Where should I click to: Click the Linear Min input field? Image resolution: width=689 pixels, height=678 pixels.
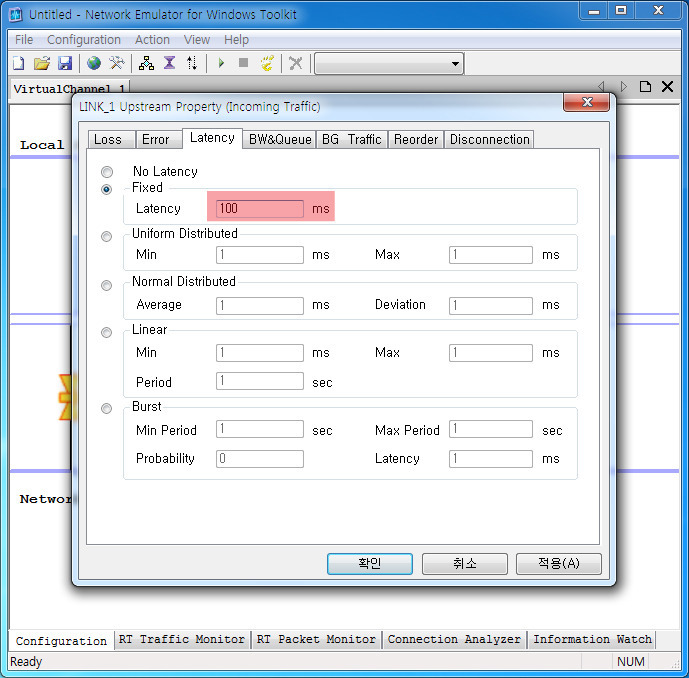click(260, 353)
